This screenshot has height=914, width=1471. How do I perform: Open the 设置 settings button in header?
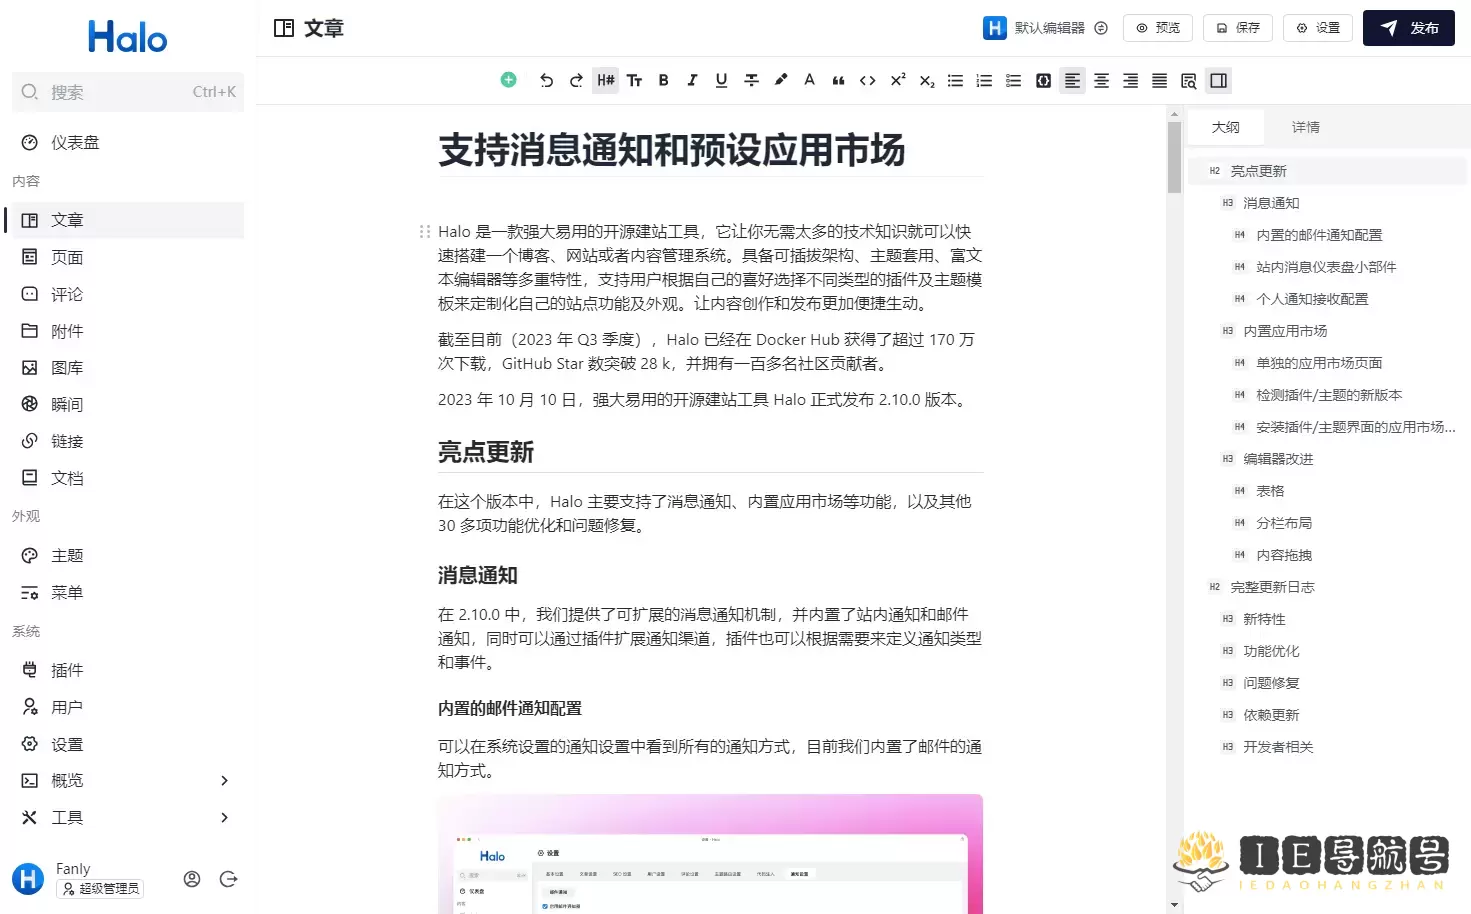point(1318,28)
